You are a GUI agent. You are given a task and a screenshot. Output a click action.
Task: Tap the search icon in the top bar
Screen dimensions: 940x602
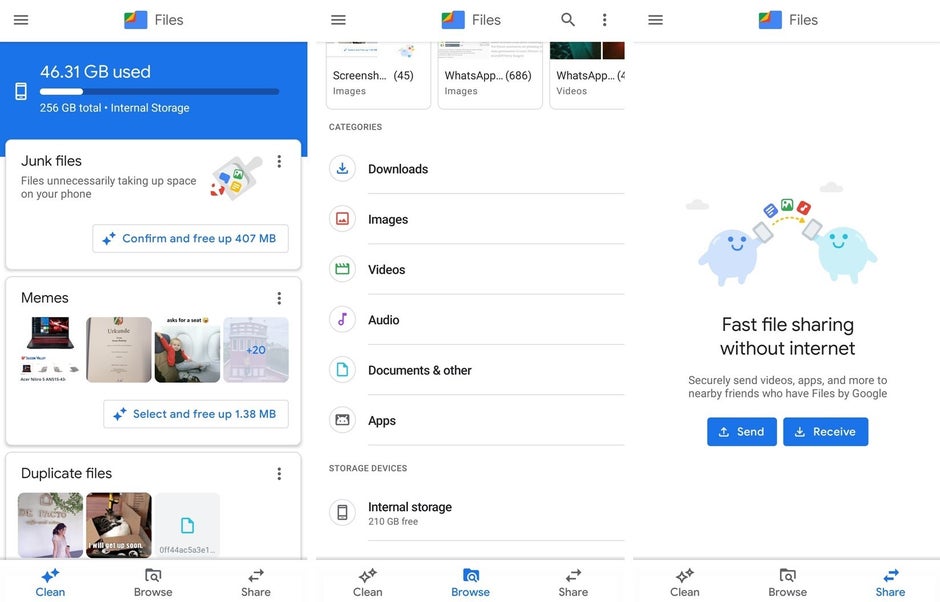pyautogui.click(x=566, y=19)
